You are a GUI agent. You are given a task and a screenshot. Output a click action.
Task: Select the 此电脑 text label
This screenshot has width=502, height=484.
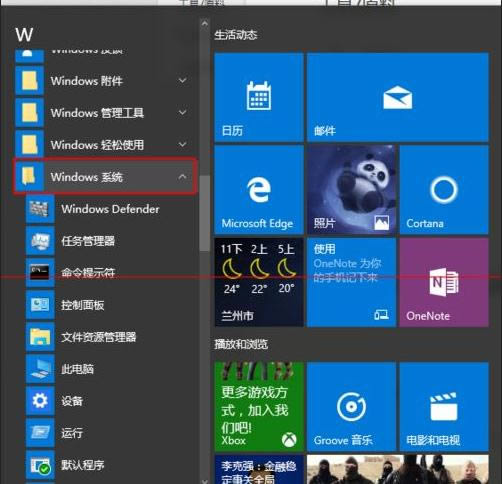coord(77,369)
